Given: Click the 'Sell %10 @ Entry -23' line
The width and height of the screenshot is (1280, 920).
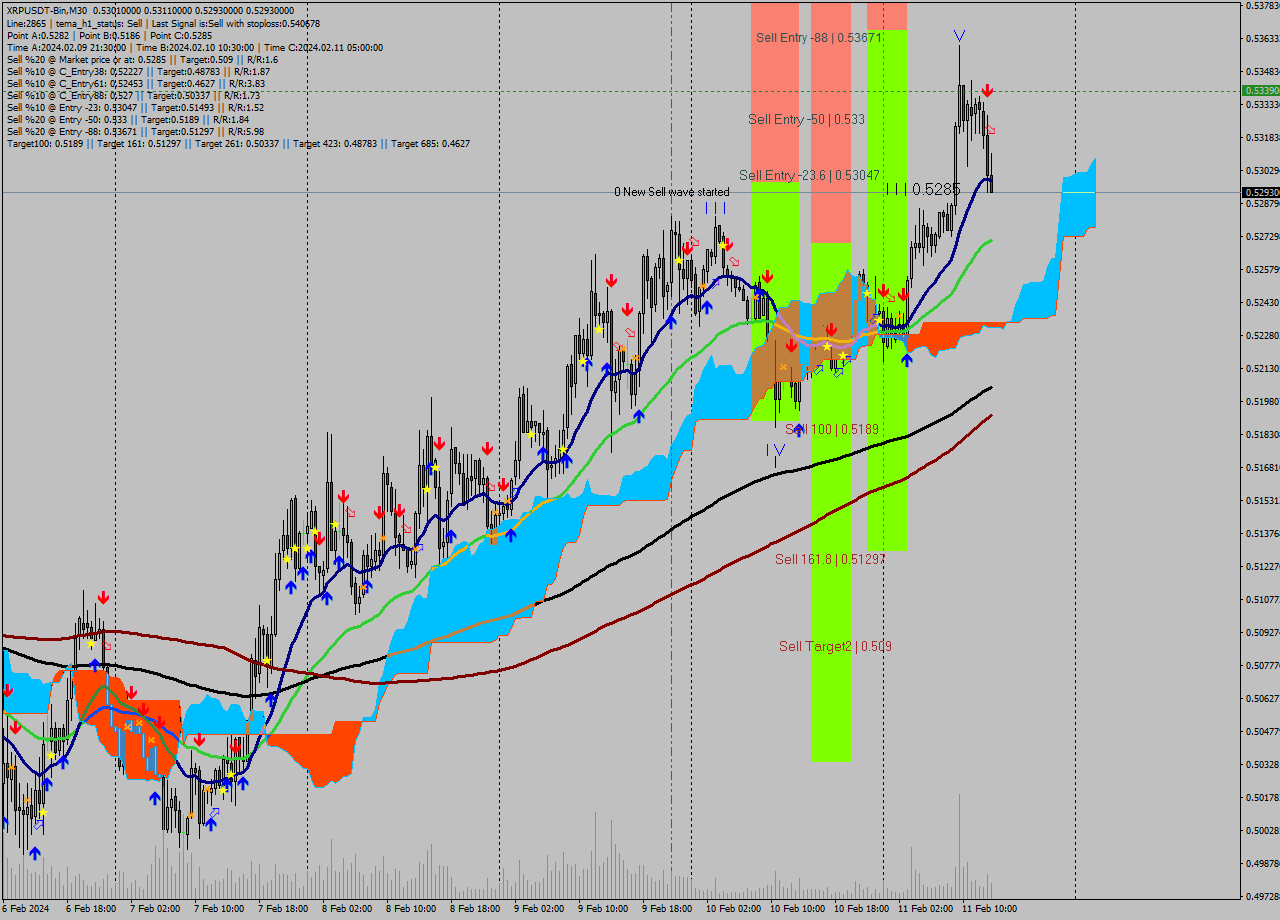Looking at the screenshot, I should coord(135,107).
